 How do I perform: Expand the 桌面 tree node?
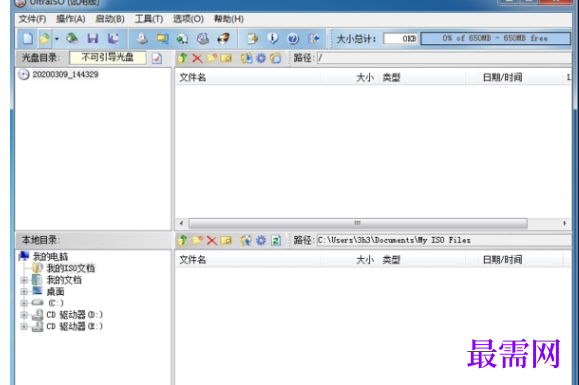(x=24, y=292)
